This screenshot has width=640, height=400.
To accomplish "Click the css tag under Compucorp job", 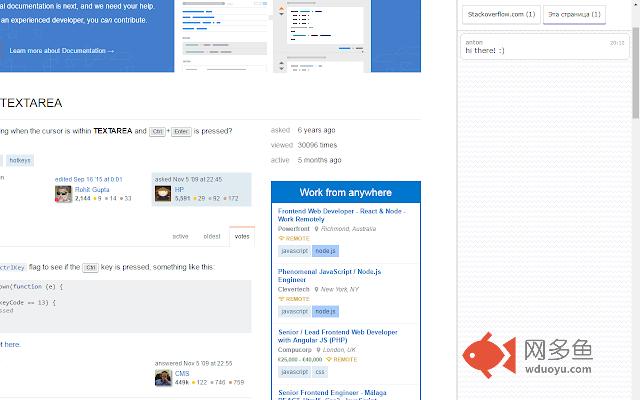I will [x=320, y=372].
